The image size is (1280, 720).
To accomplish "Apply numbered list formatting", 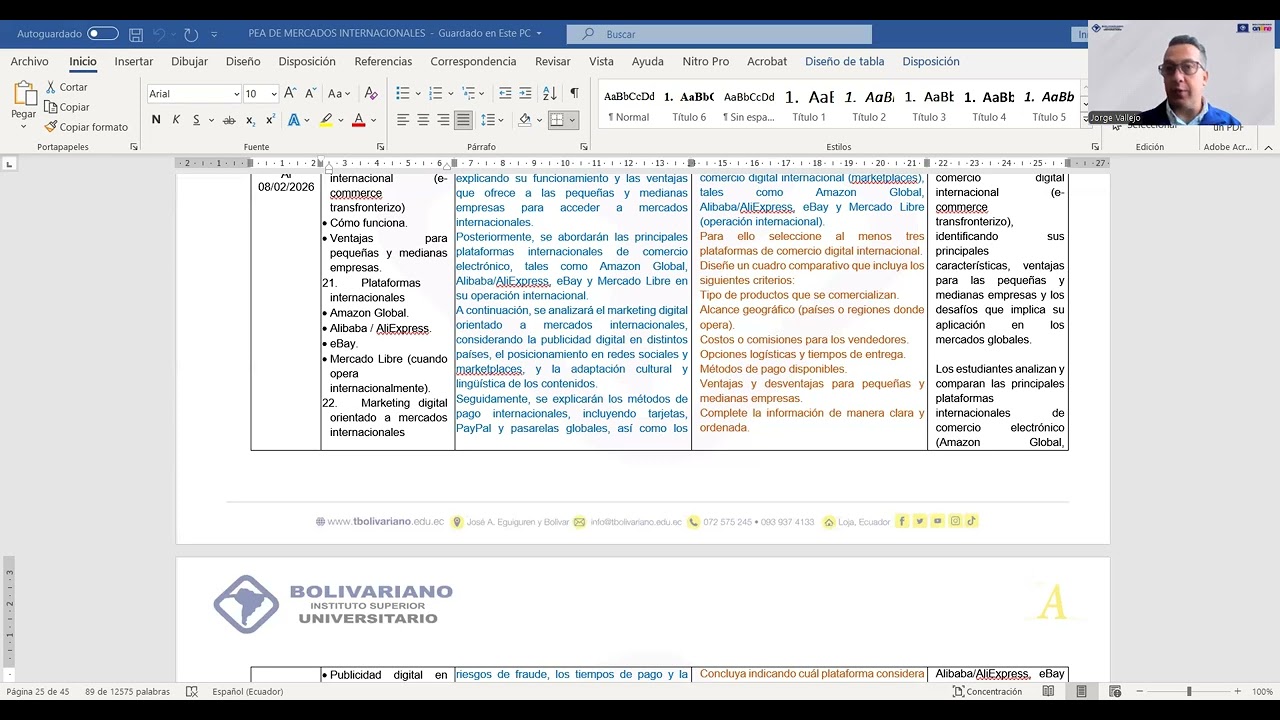I will point(435,93).
